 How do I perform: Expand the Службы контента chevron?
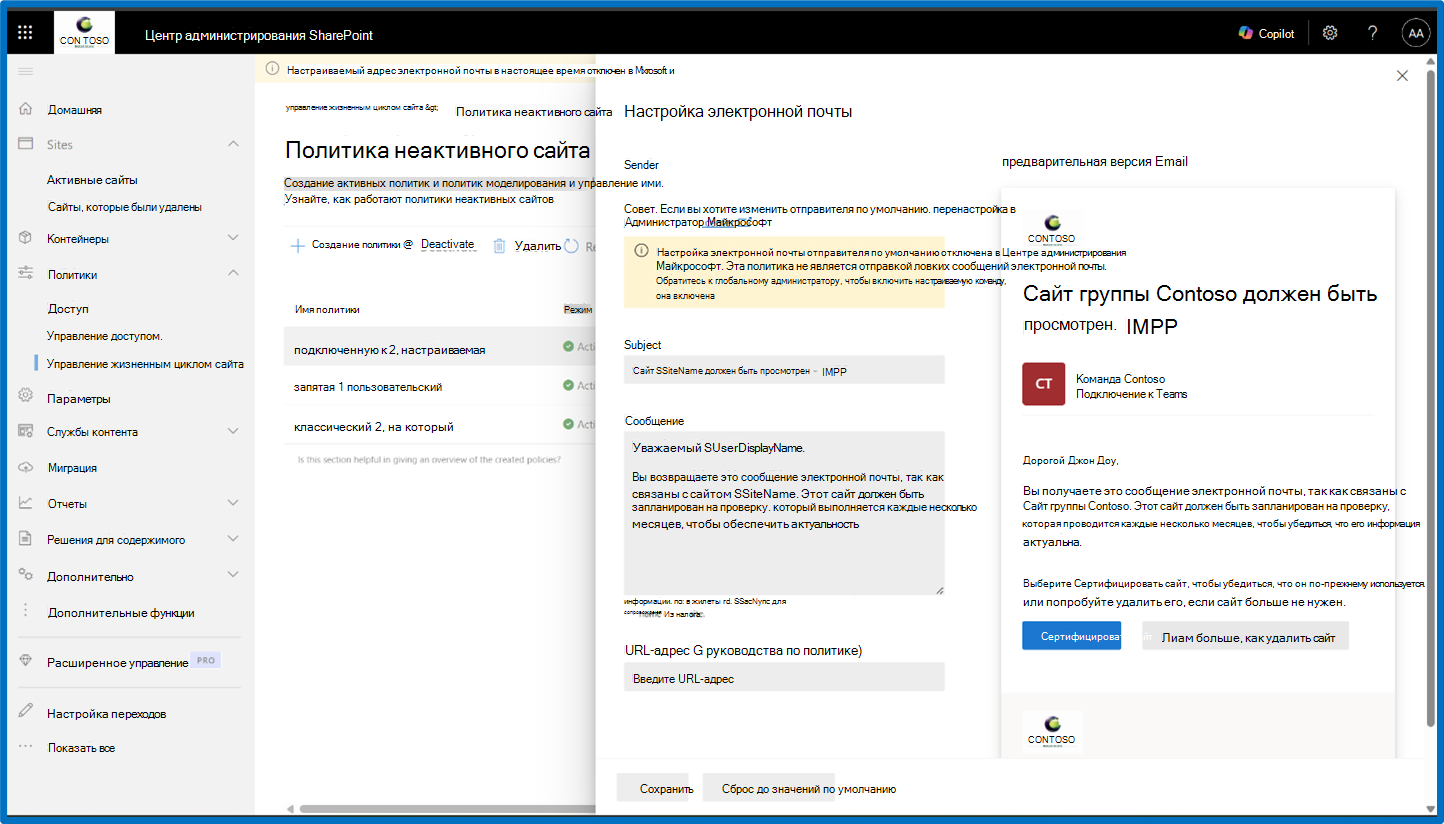pyautogui.click(x=233, y=431)
